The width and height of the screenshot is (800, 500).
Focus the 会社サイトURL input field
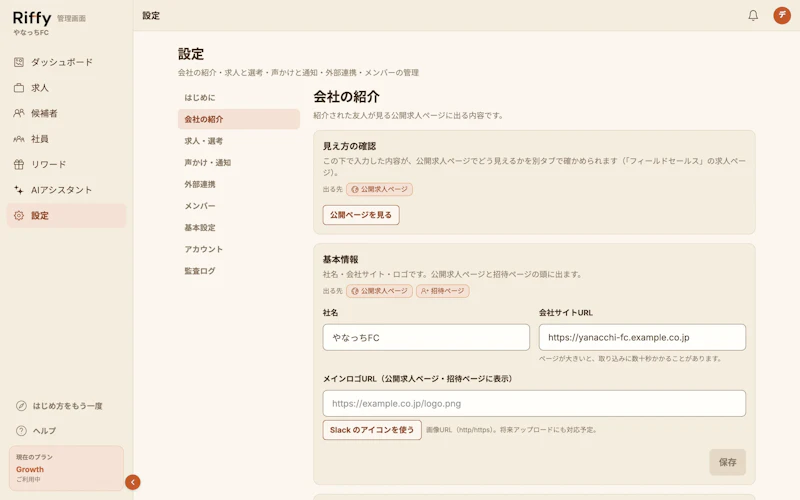pyautogui.click(x=642, y=337)
